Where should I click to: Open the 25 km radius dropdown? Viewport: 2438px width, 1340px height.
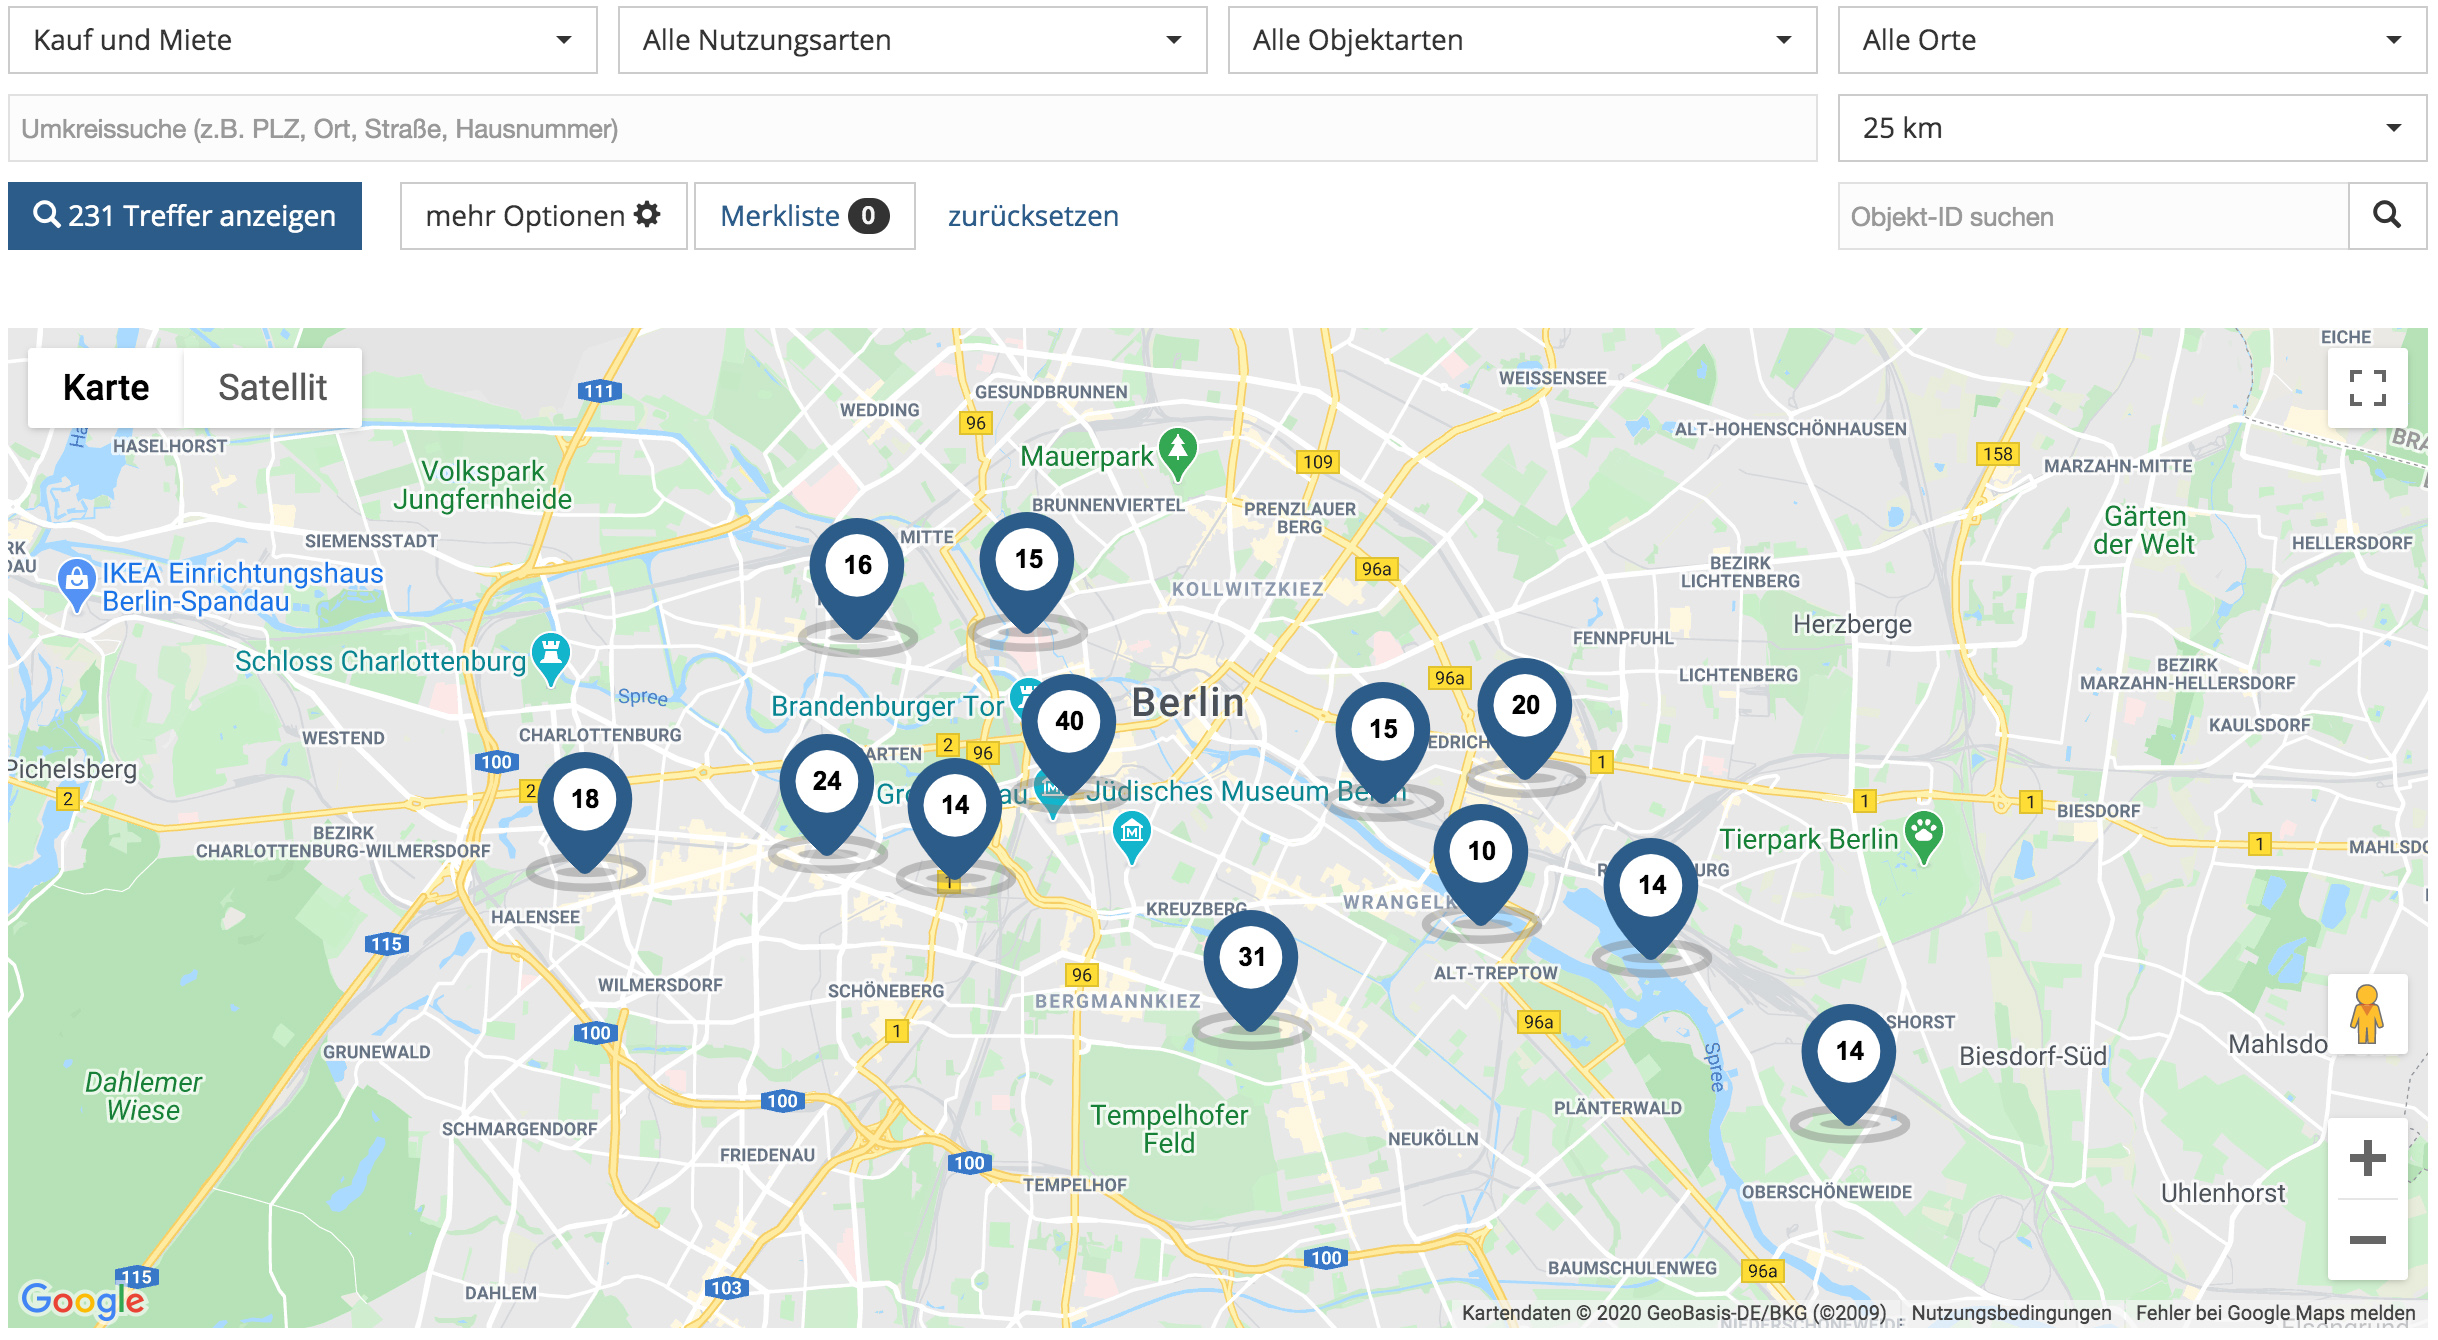click(2132, 128)
